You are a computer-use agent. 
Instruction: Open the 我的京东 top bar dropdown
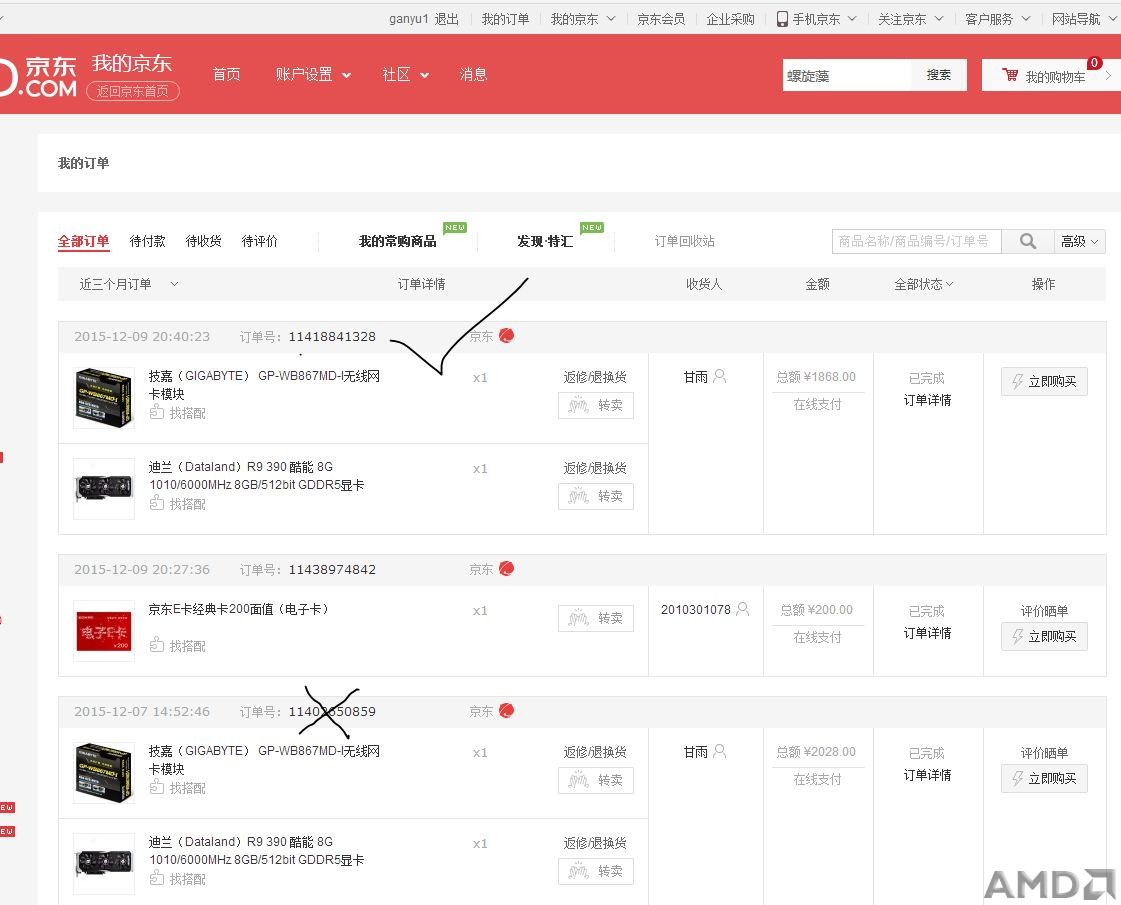[x=583, y=19]
